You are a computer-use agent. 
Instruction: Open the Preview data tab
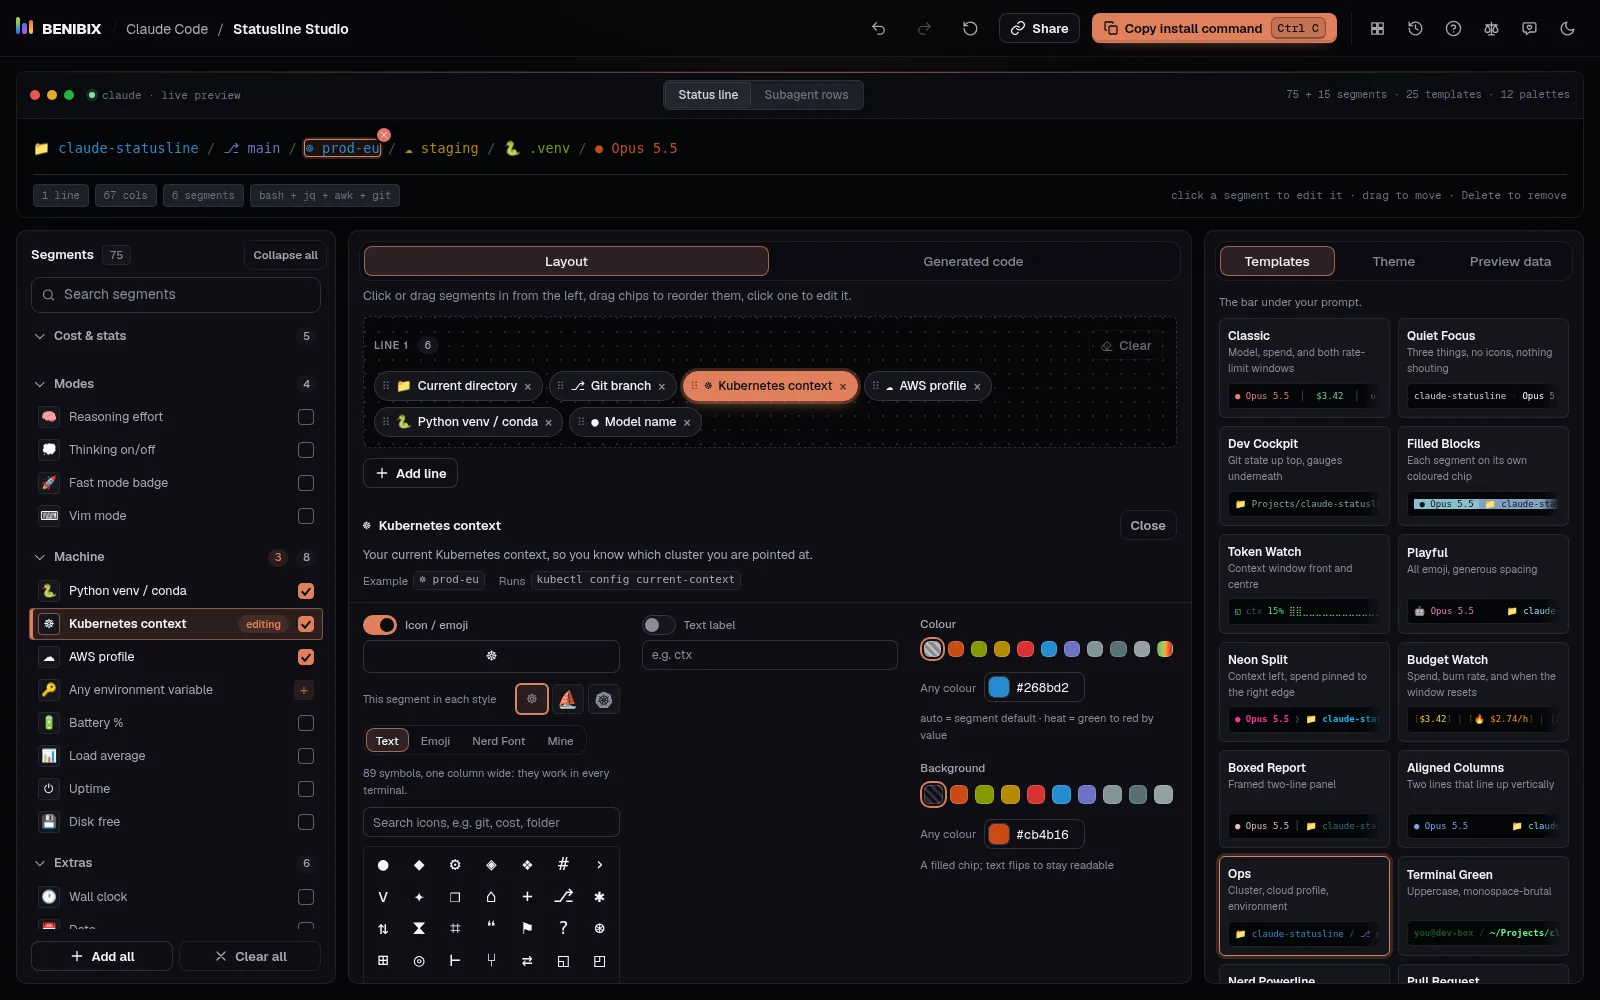point(1510,262)
